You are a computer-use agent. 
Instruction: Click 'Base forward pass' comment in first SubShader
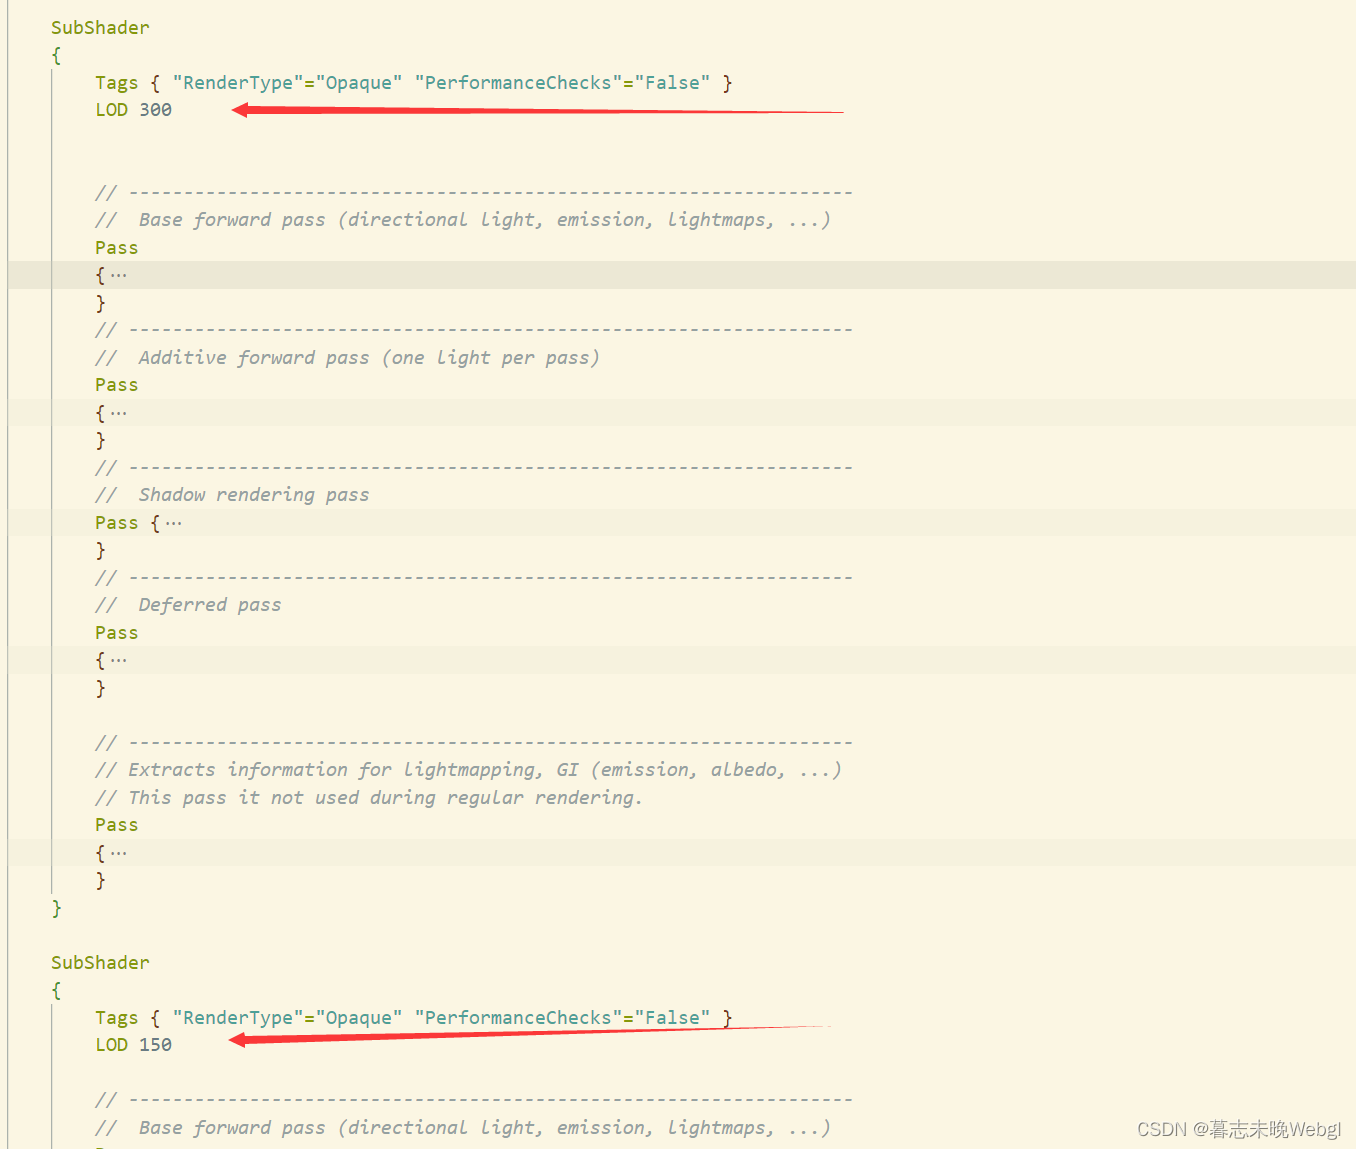463,220
